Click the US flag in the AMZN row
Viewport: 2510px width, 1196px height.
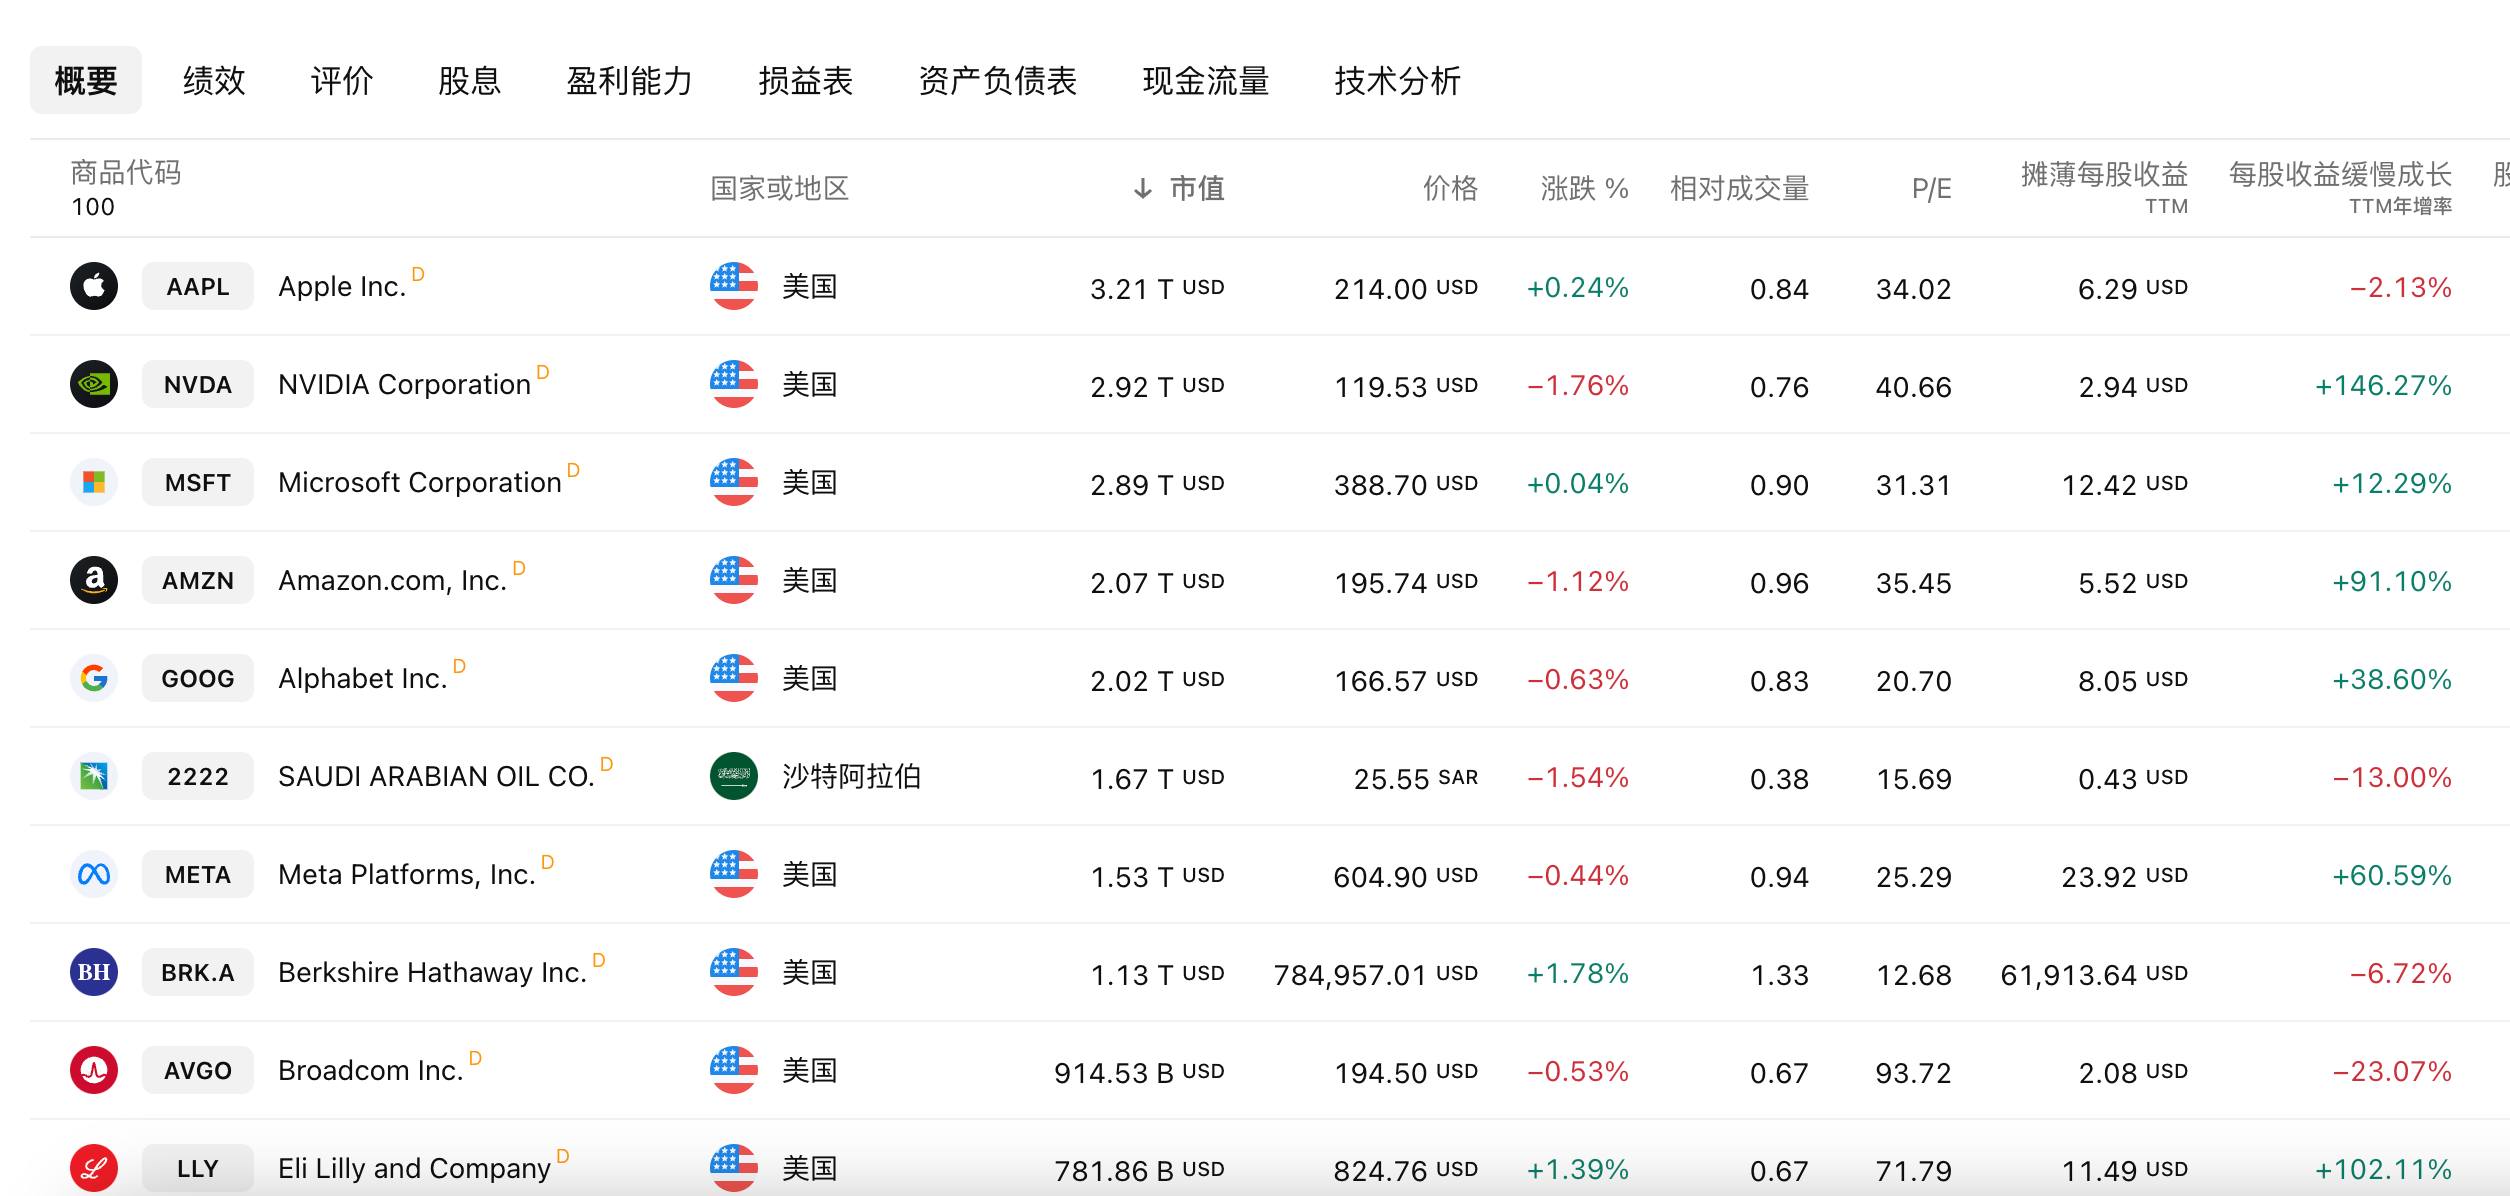734,581
